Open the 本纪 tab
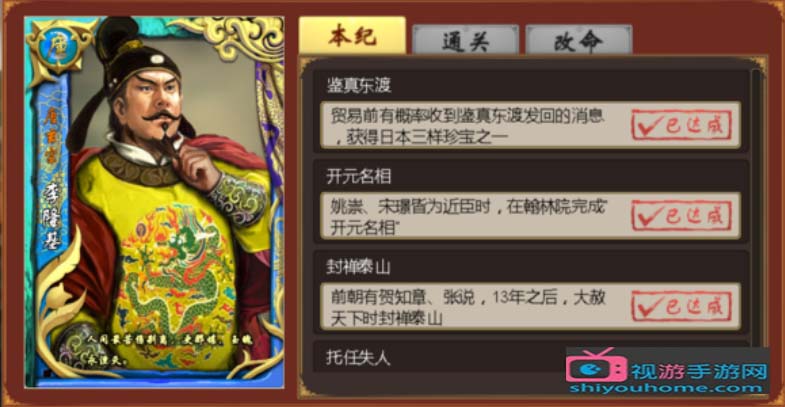This screenshot has height=407, width=785. (352, 36)
